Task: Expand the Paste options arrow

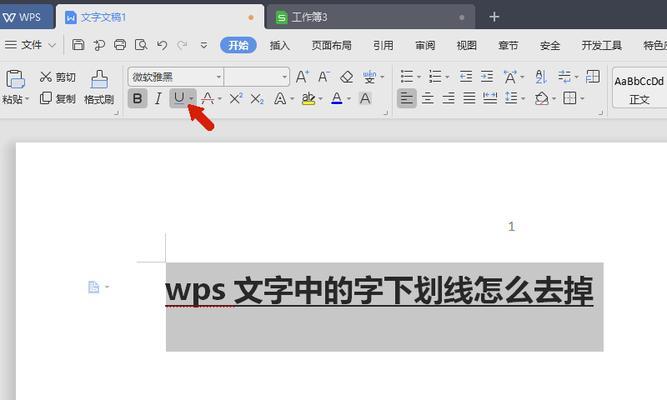Action: pos(27,99)
